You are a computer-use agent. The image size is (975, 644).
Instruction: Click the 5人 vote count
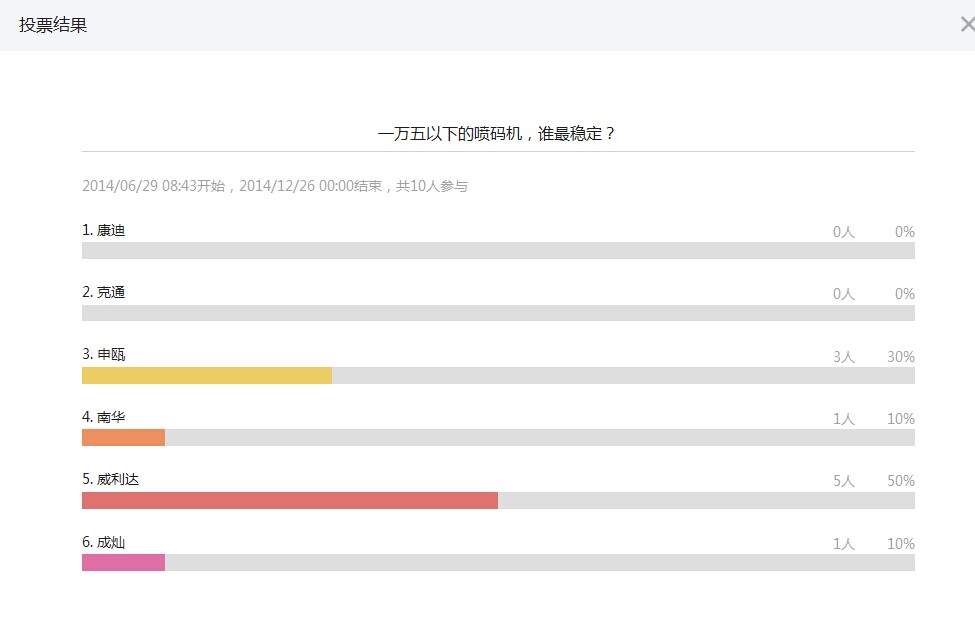point(844,481)
